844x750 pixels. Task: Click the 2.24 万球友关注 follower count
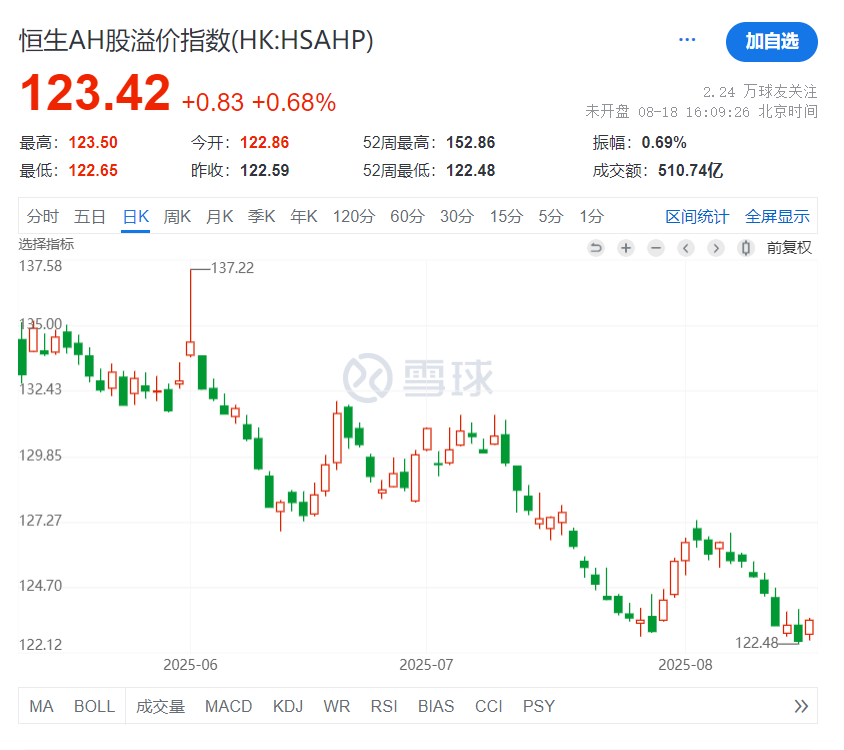click(x=760, y=92)
